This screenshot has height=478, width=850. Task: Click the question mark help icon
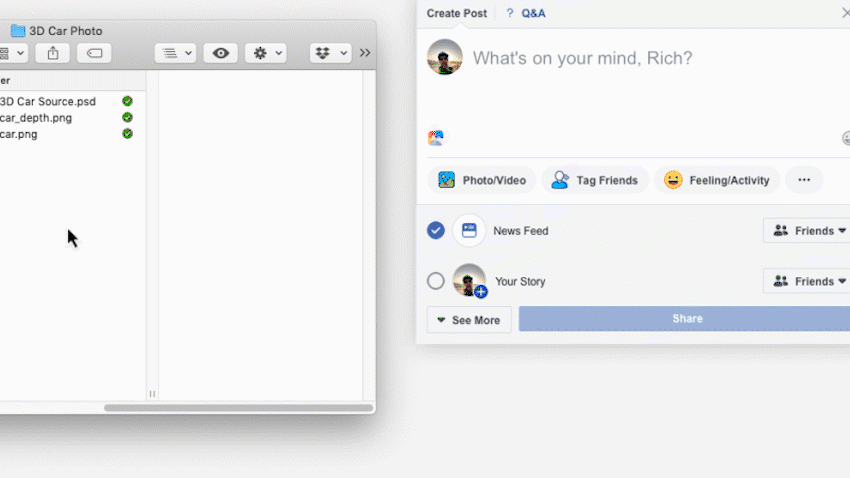click(x=510, y=14)
